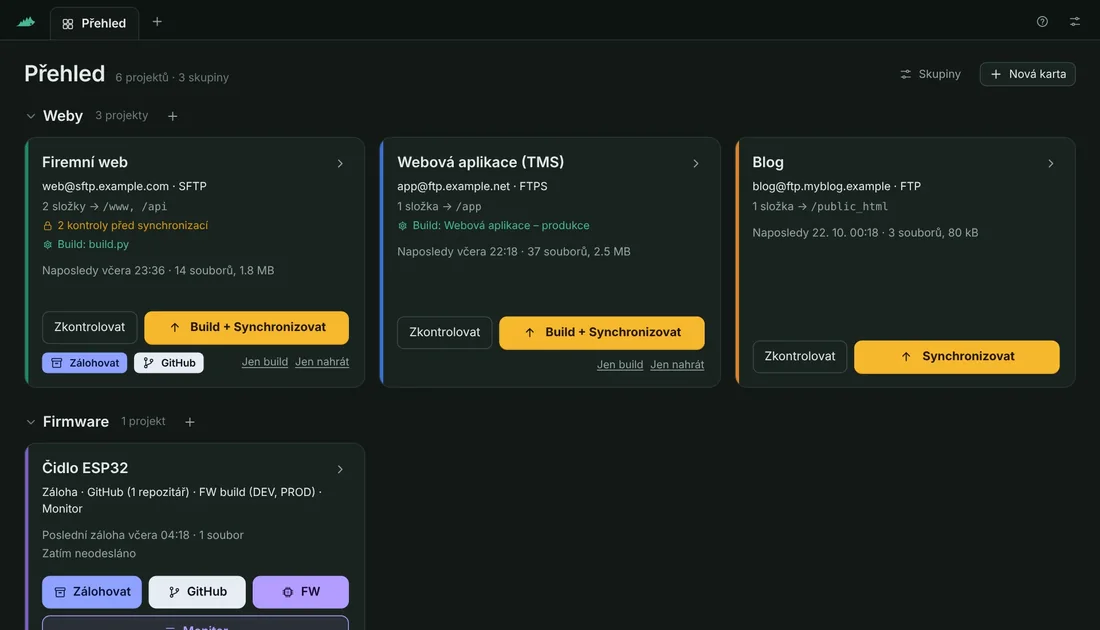Collapse the Firmware group chevron

coord(30,422)
